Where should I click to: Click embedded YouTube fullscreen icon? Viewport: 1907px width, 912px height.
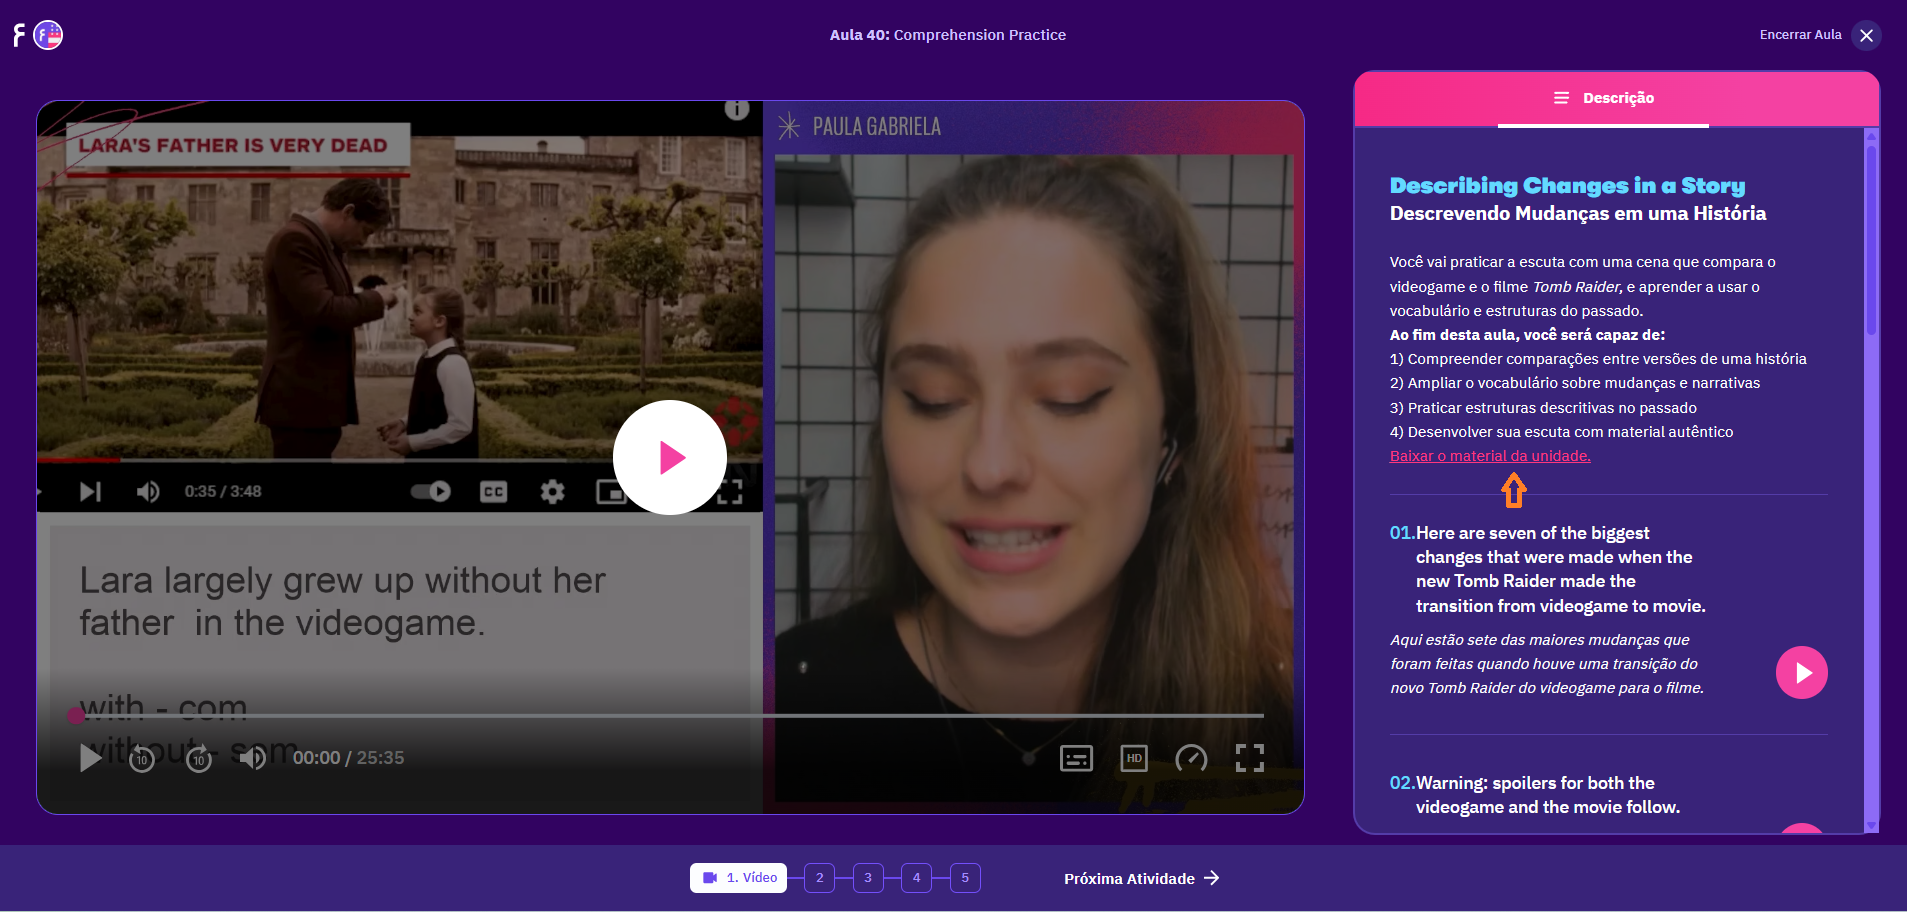point(731,491)
